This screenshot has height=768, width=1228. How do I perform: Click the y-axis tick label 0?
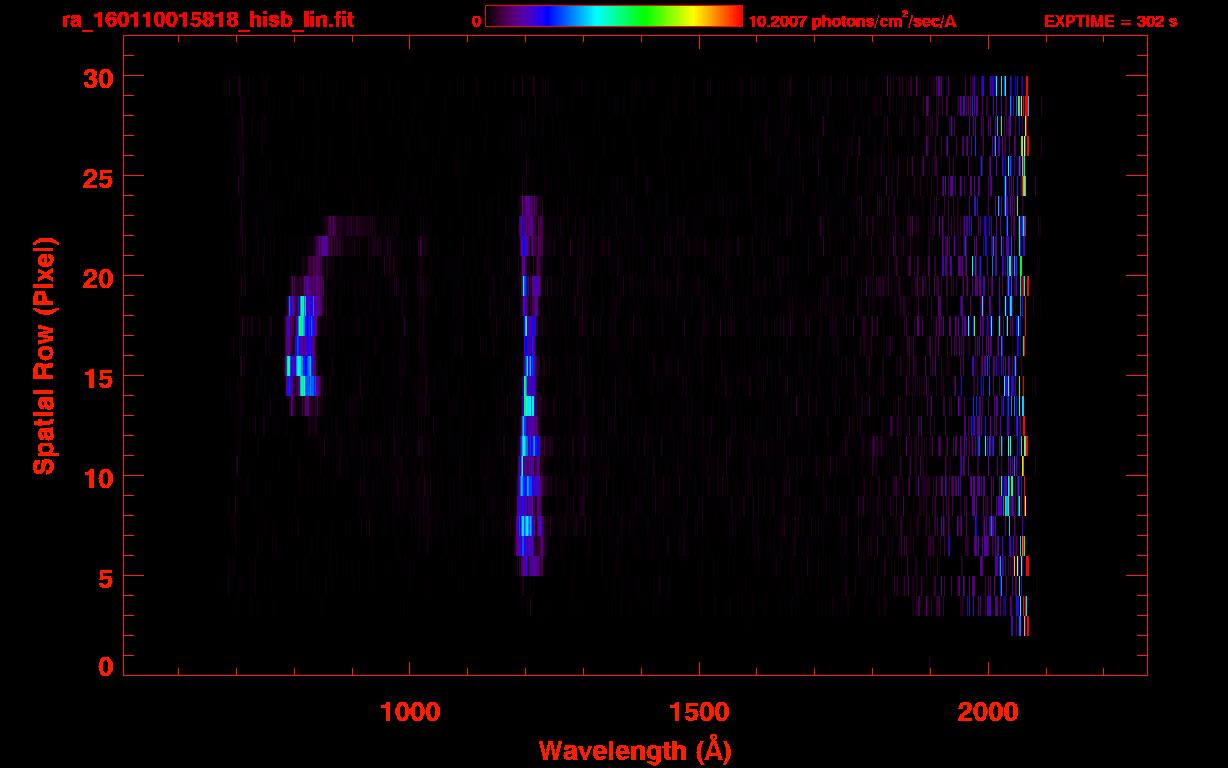103,667
